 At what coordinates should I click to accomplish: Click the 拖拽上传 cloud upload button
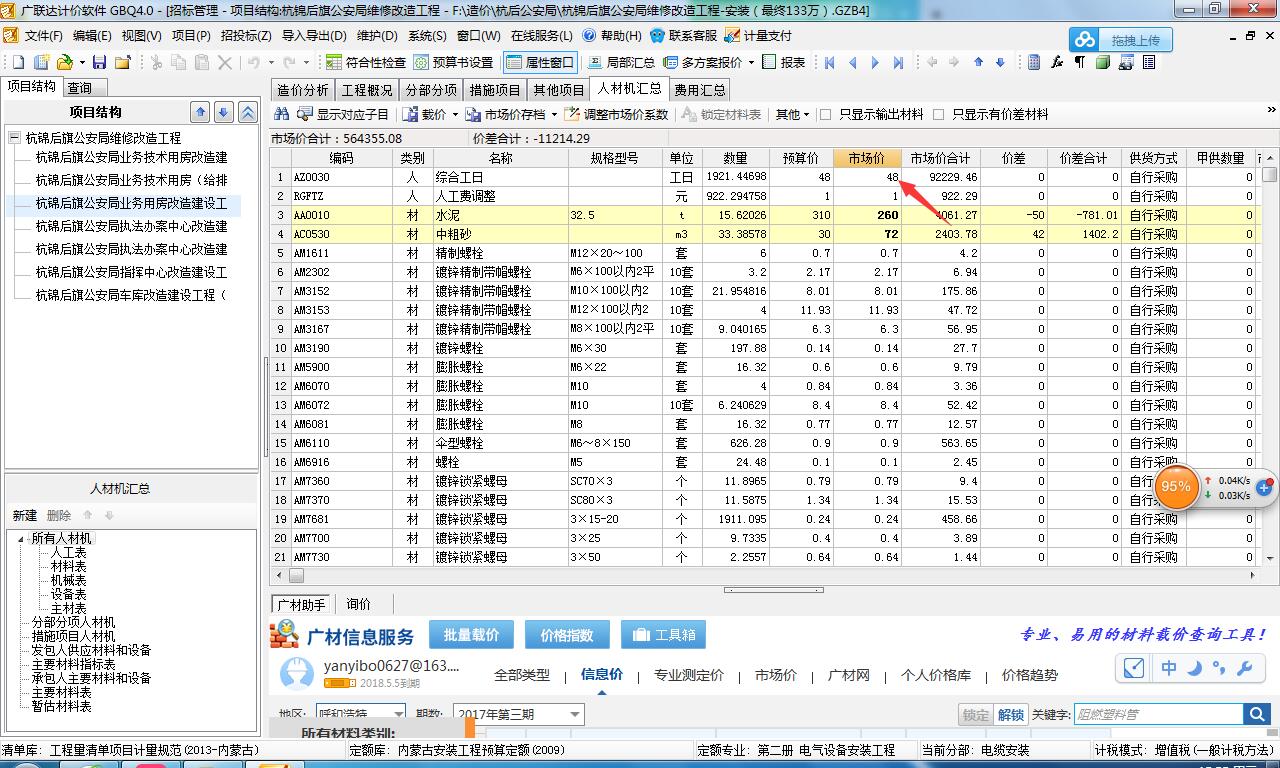pos(1119,40)
